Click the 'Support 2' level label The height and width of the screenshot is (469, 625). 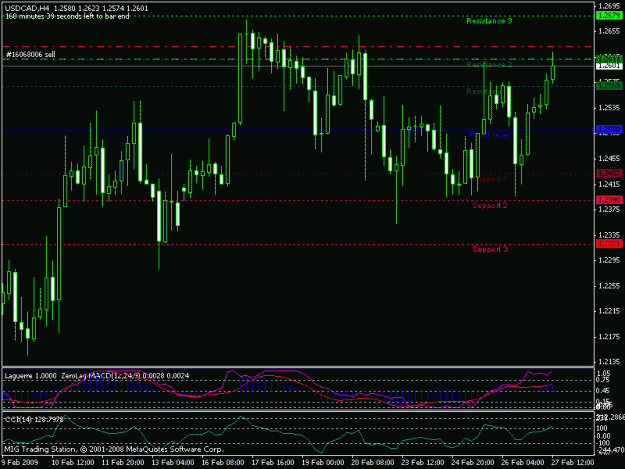(489, 206)
